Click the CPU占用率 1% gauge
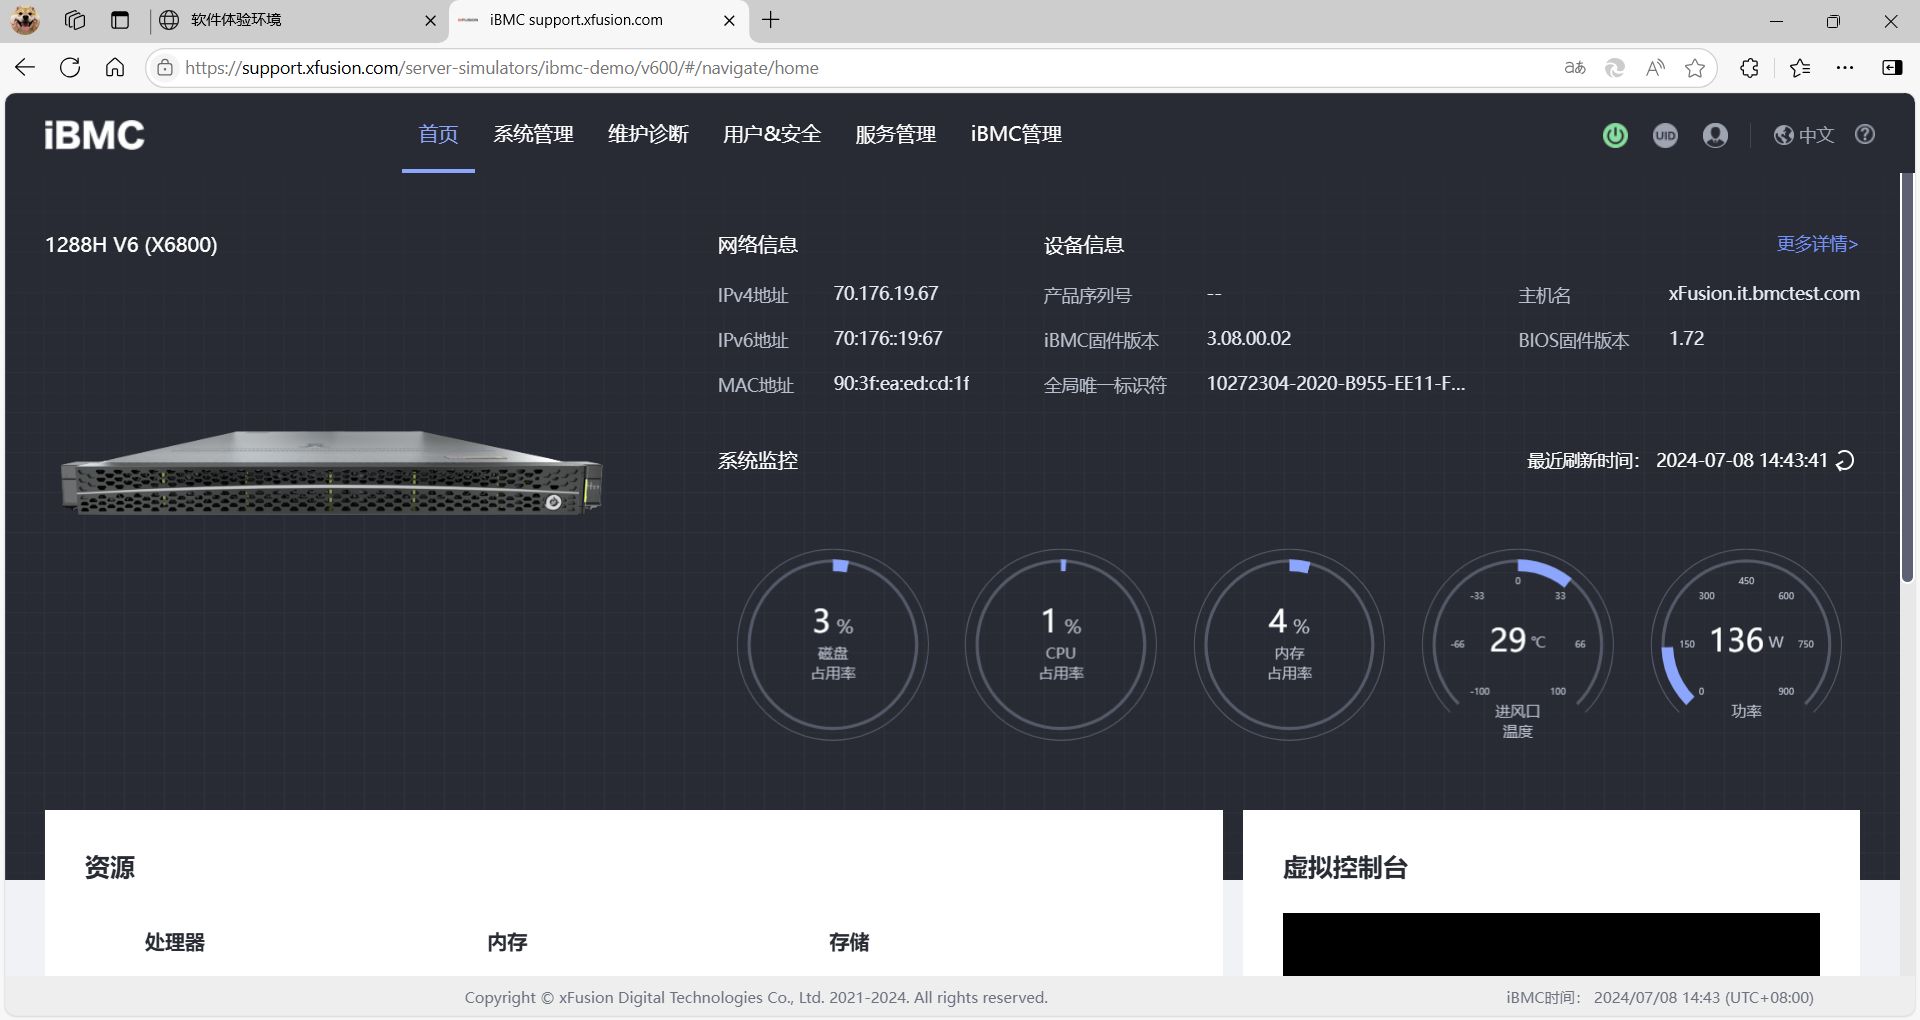This screenshot has height=1020, width=1920. [x=1061, y=645]
